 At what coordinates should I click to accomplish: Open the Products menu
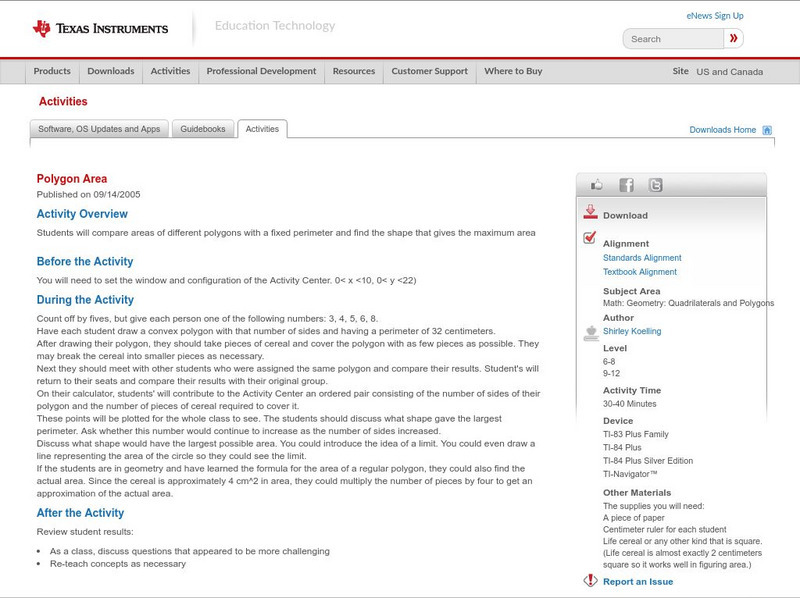tap(52, 72)
